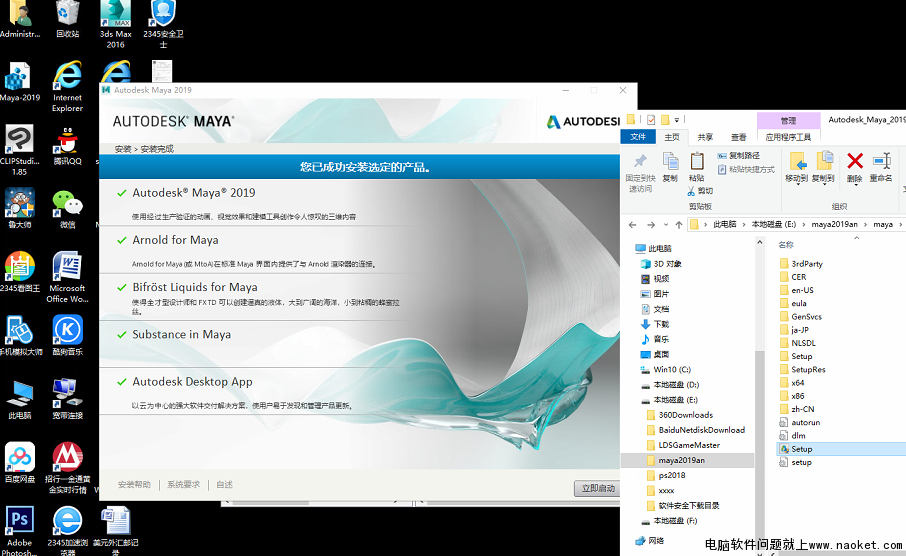Switch to the 主页 ribbon tab

point(672,137)
